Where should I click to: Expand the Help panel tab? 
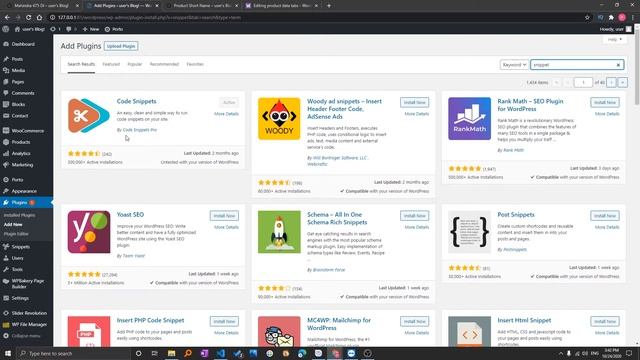coord(615,40)
